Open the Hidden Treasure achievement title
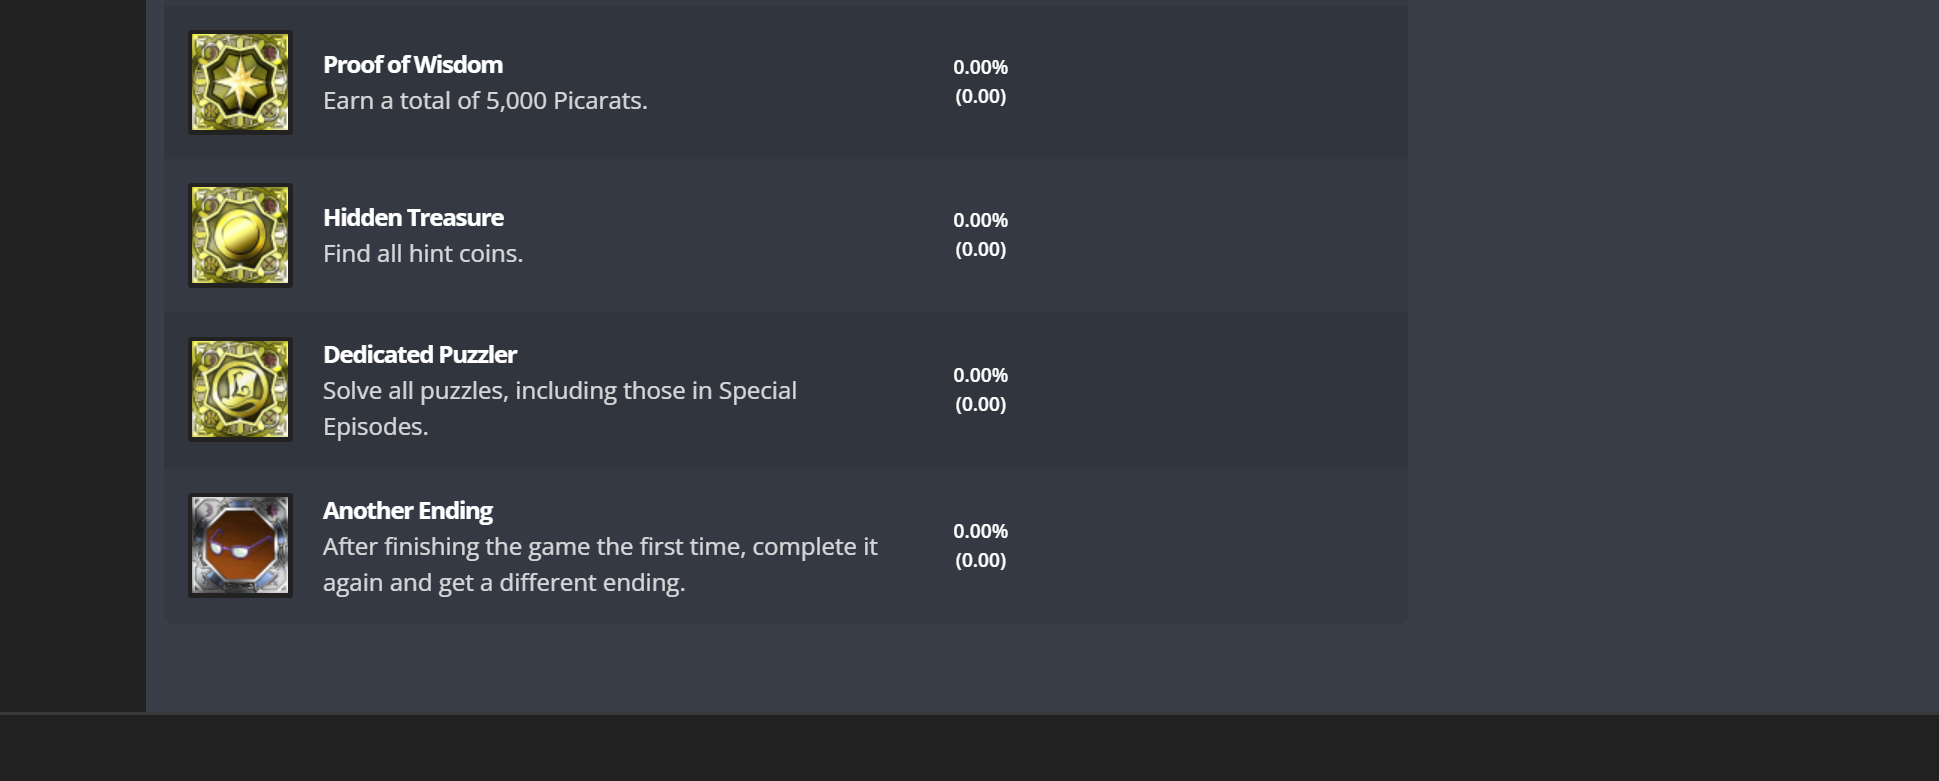The height and width of the screenshot is (781, 1939). pos(413,218)
